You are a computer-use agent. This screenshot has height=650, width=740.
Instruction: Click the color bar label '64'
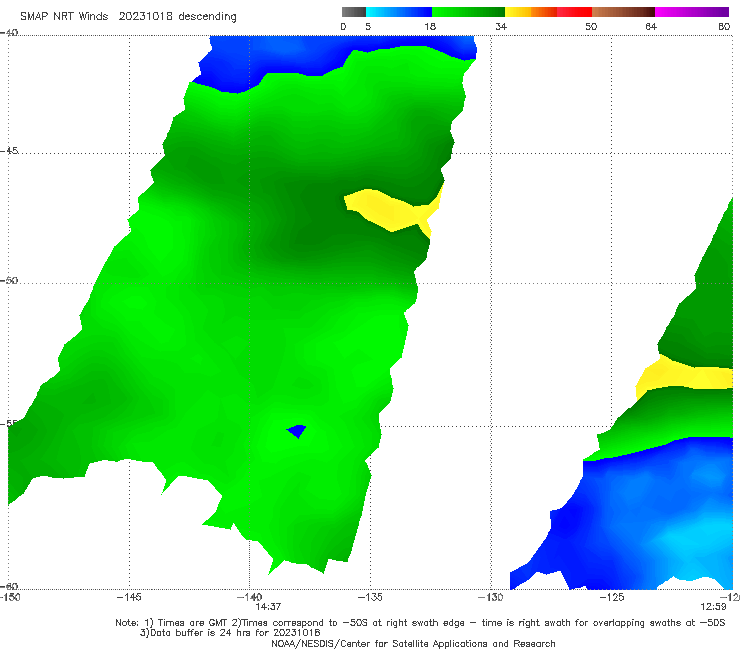651,27
